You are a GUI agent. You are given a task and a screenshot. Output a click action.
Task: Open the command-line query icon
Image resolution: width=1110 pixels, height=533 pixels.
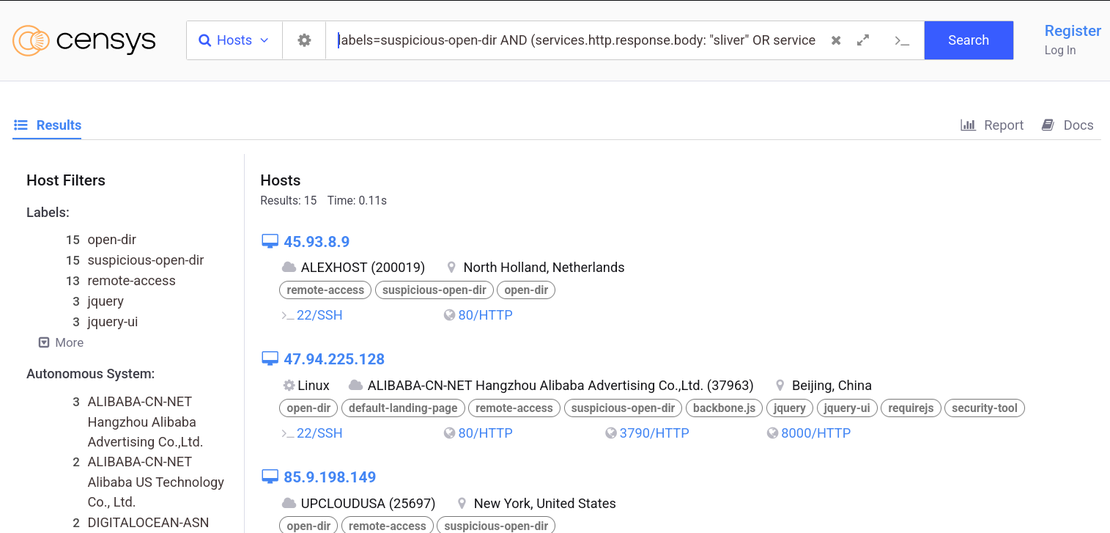click(901, 41)
